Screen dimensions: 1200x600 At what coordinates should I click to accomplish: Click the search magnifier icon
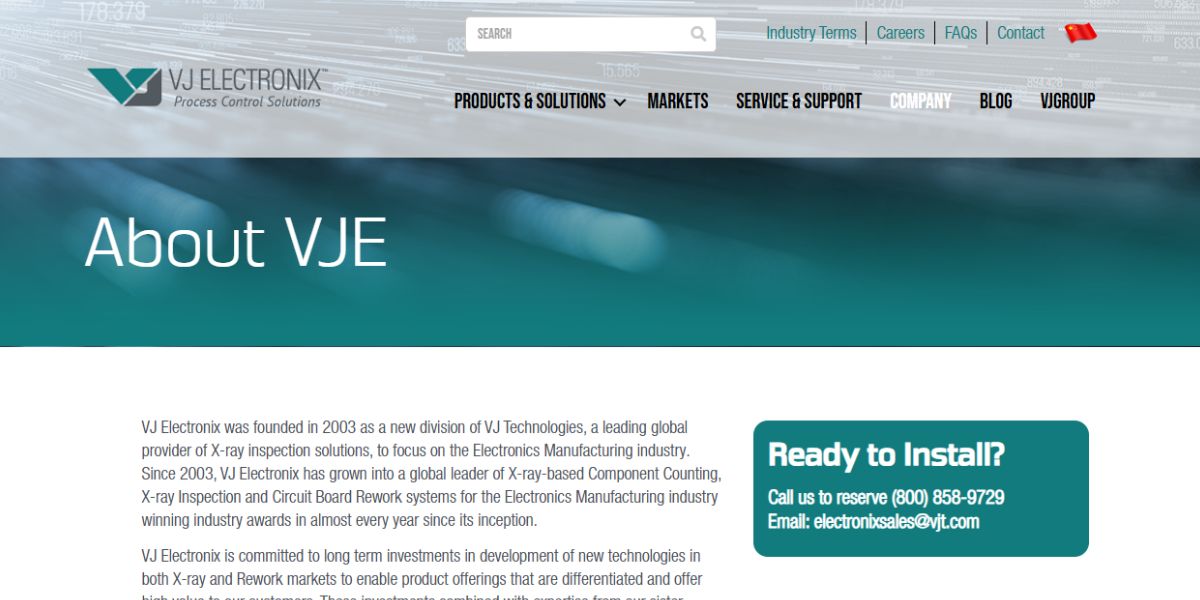click(x=697, y=33)
